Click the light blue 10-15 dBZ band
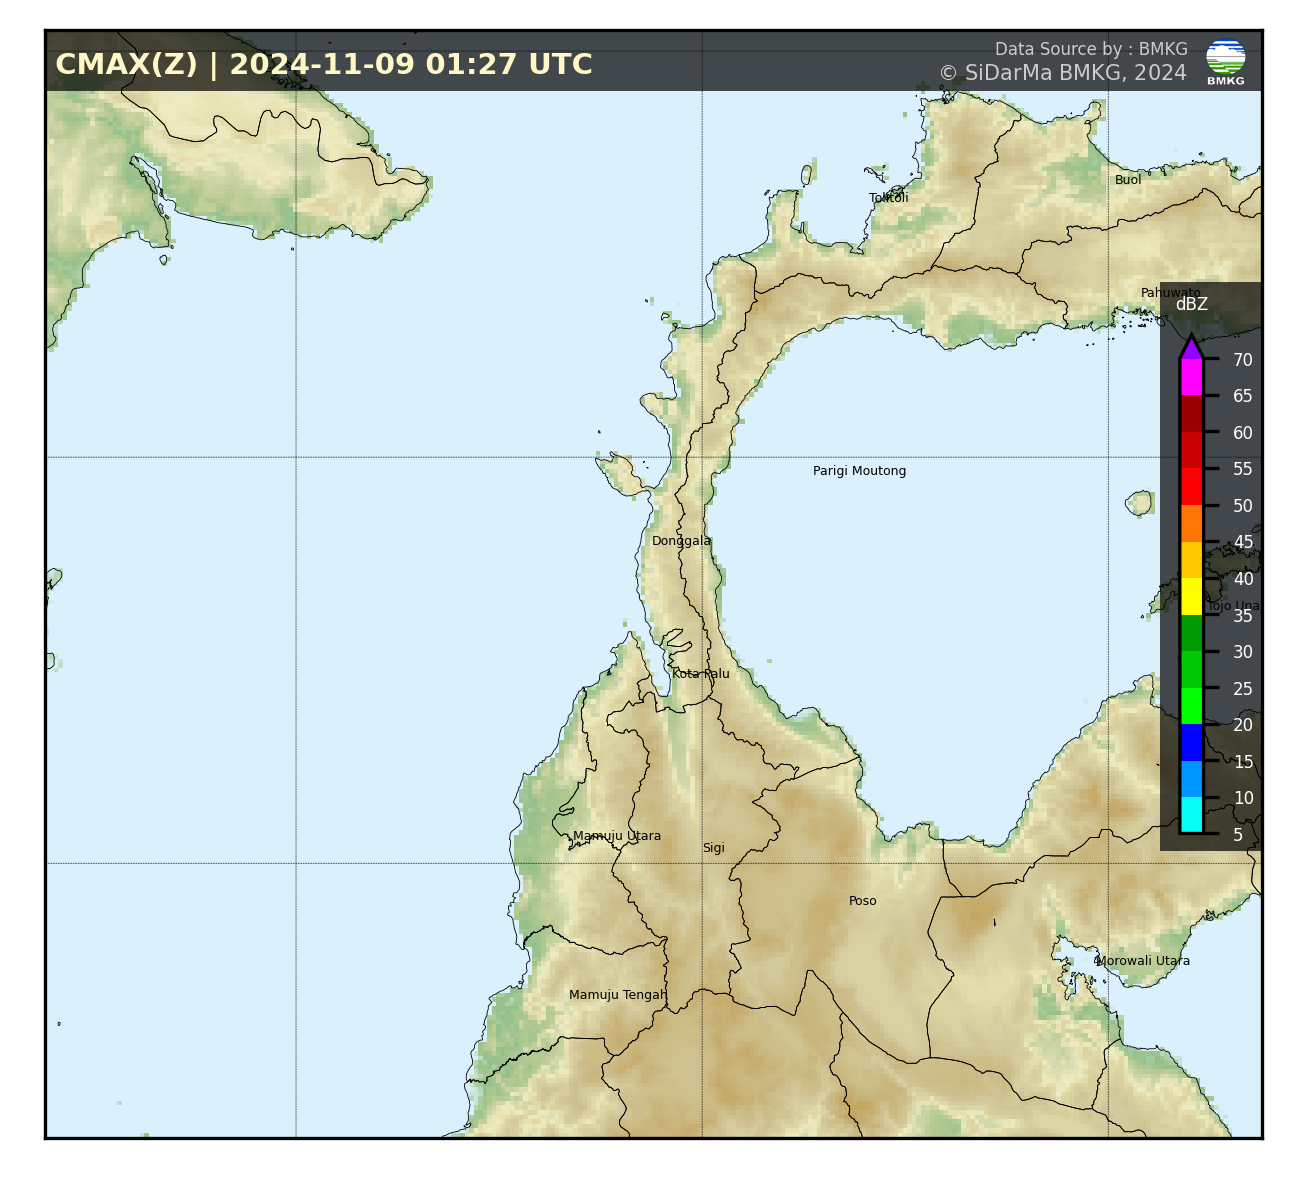 point(1191,779)
